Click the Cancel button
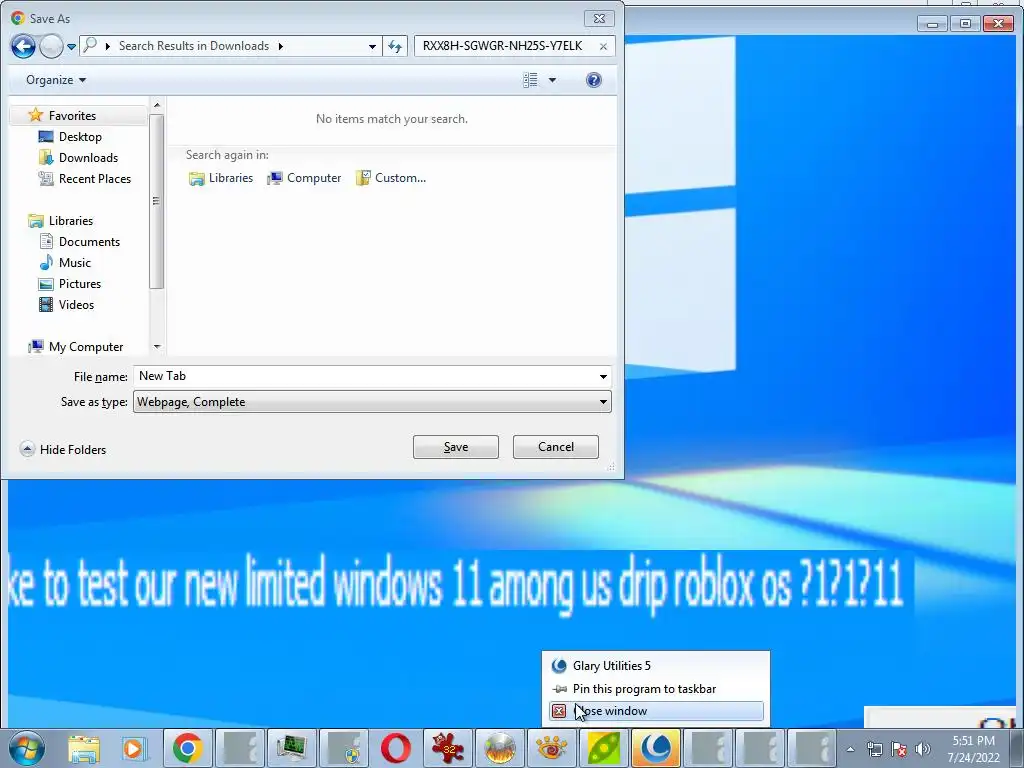 (556, 447)
